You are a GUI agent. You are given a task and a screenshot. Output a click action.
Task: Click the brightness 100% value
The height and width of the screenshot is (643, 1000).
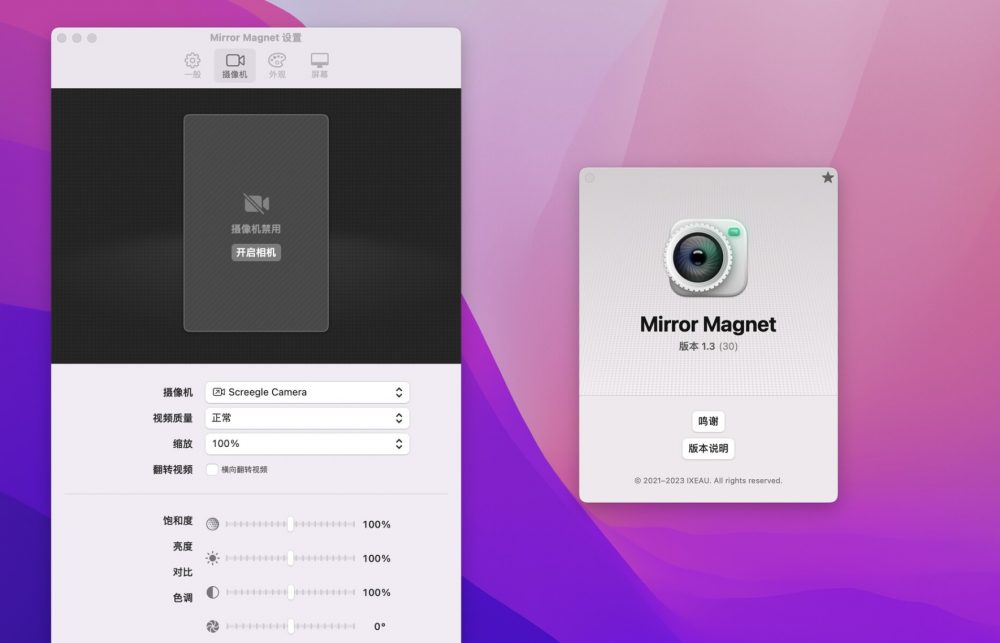coord(376,558)
